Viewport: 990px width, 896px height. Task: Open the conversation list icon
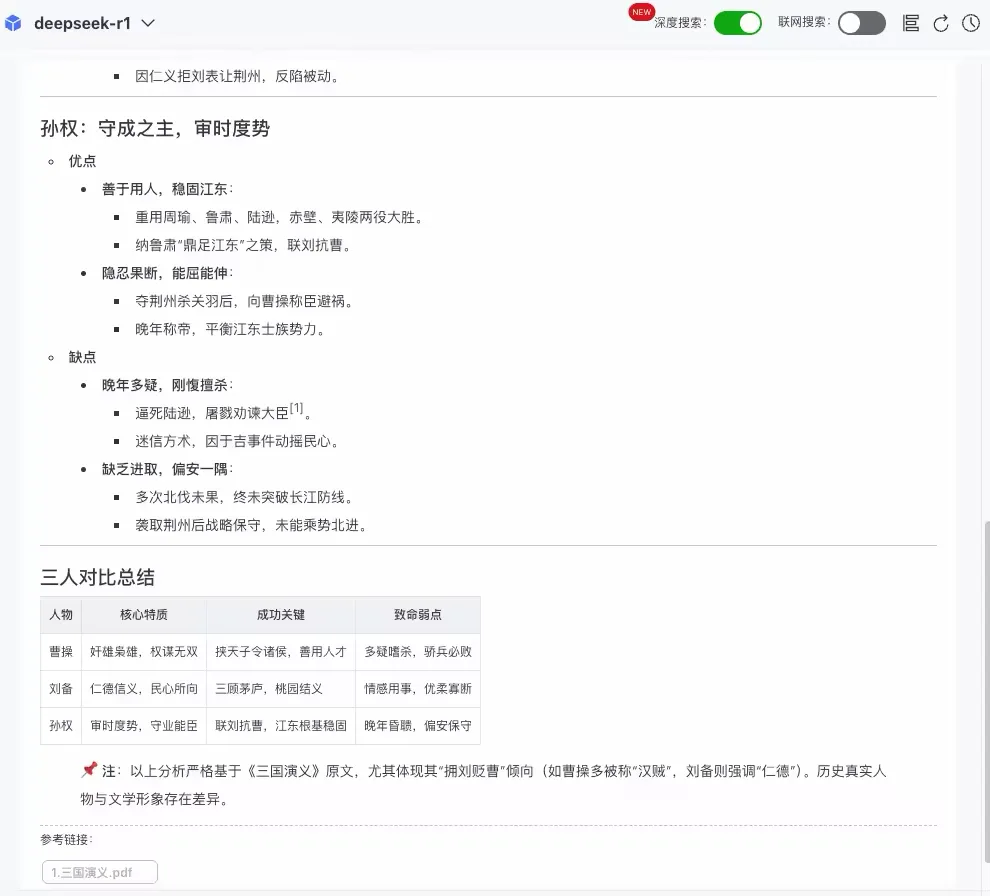(x=910, y=23)
